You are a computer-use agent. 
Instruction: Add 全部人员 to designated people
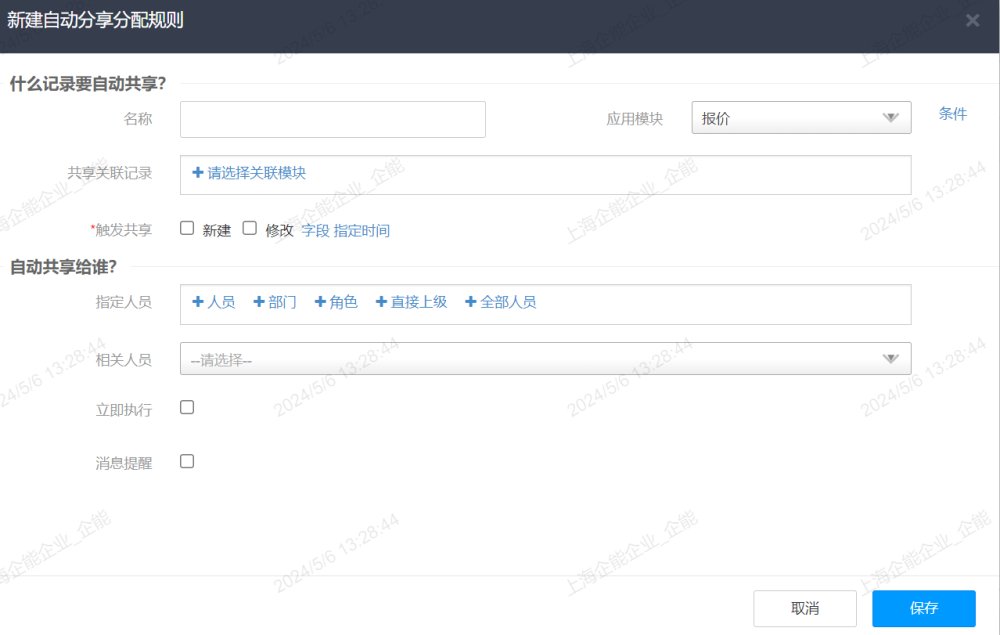coord(501,302)
